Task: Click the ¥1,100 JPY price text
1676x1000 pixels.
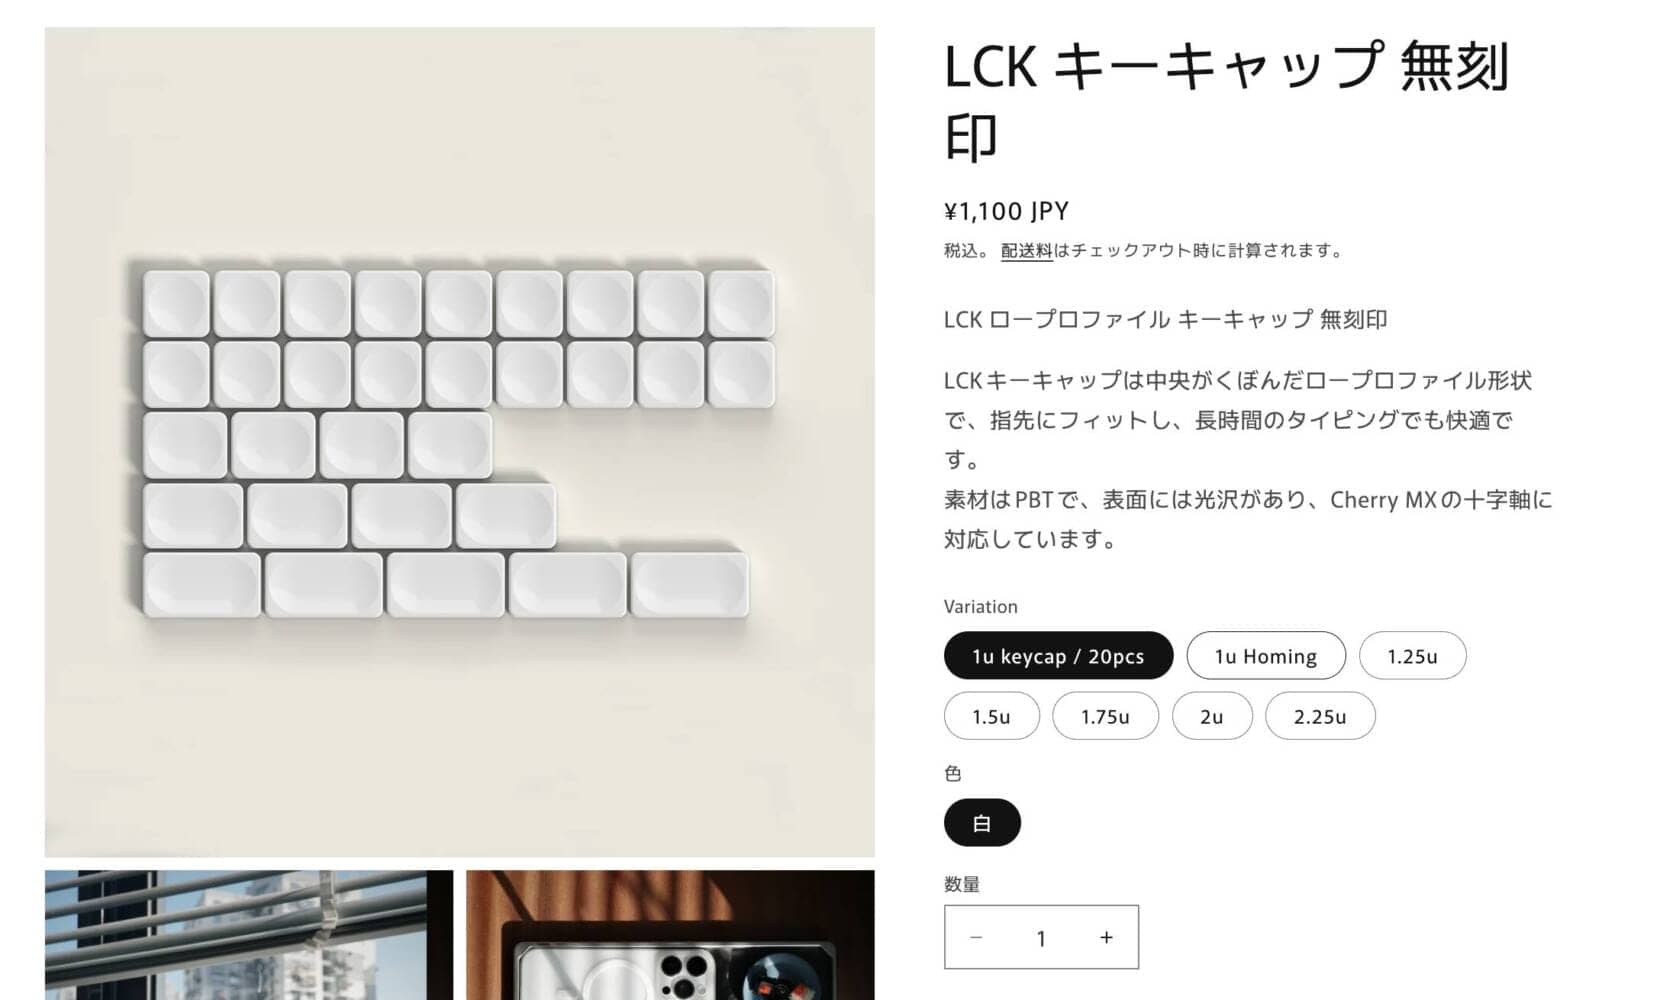Action: [1006, 211]
